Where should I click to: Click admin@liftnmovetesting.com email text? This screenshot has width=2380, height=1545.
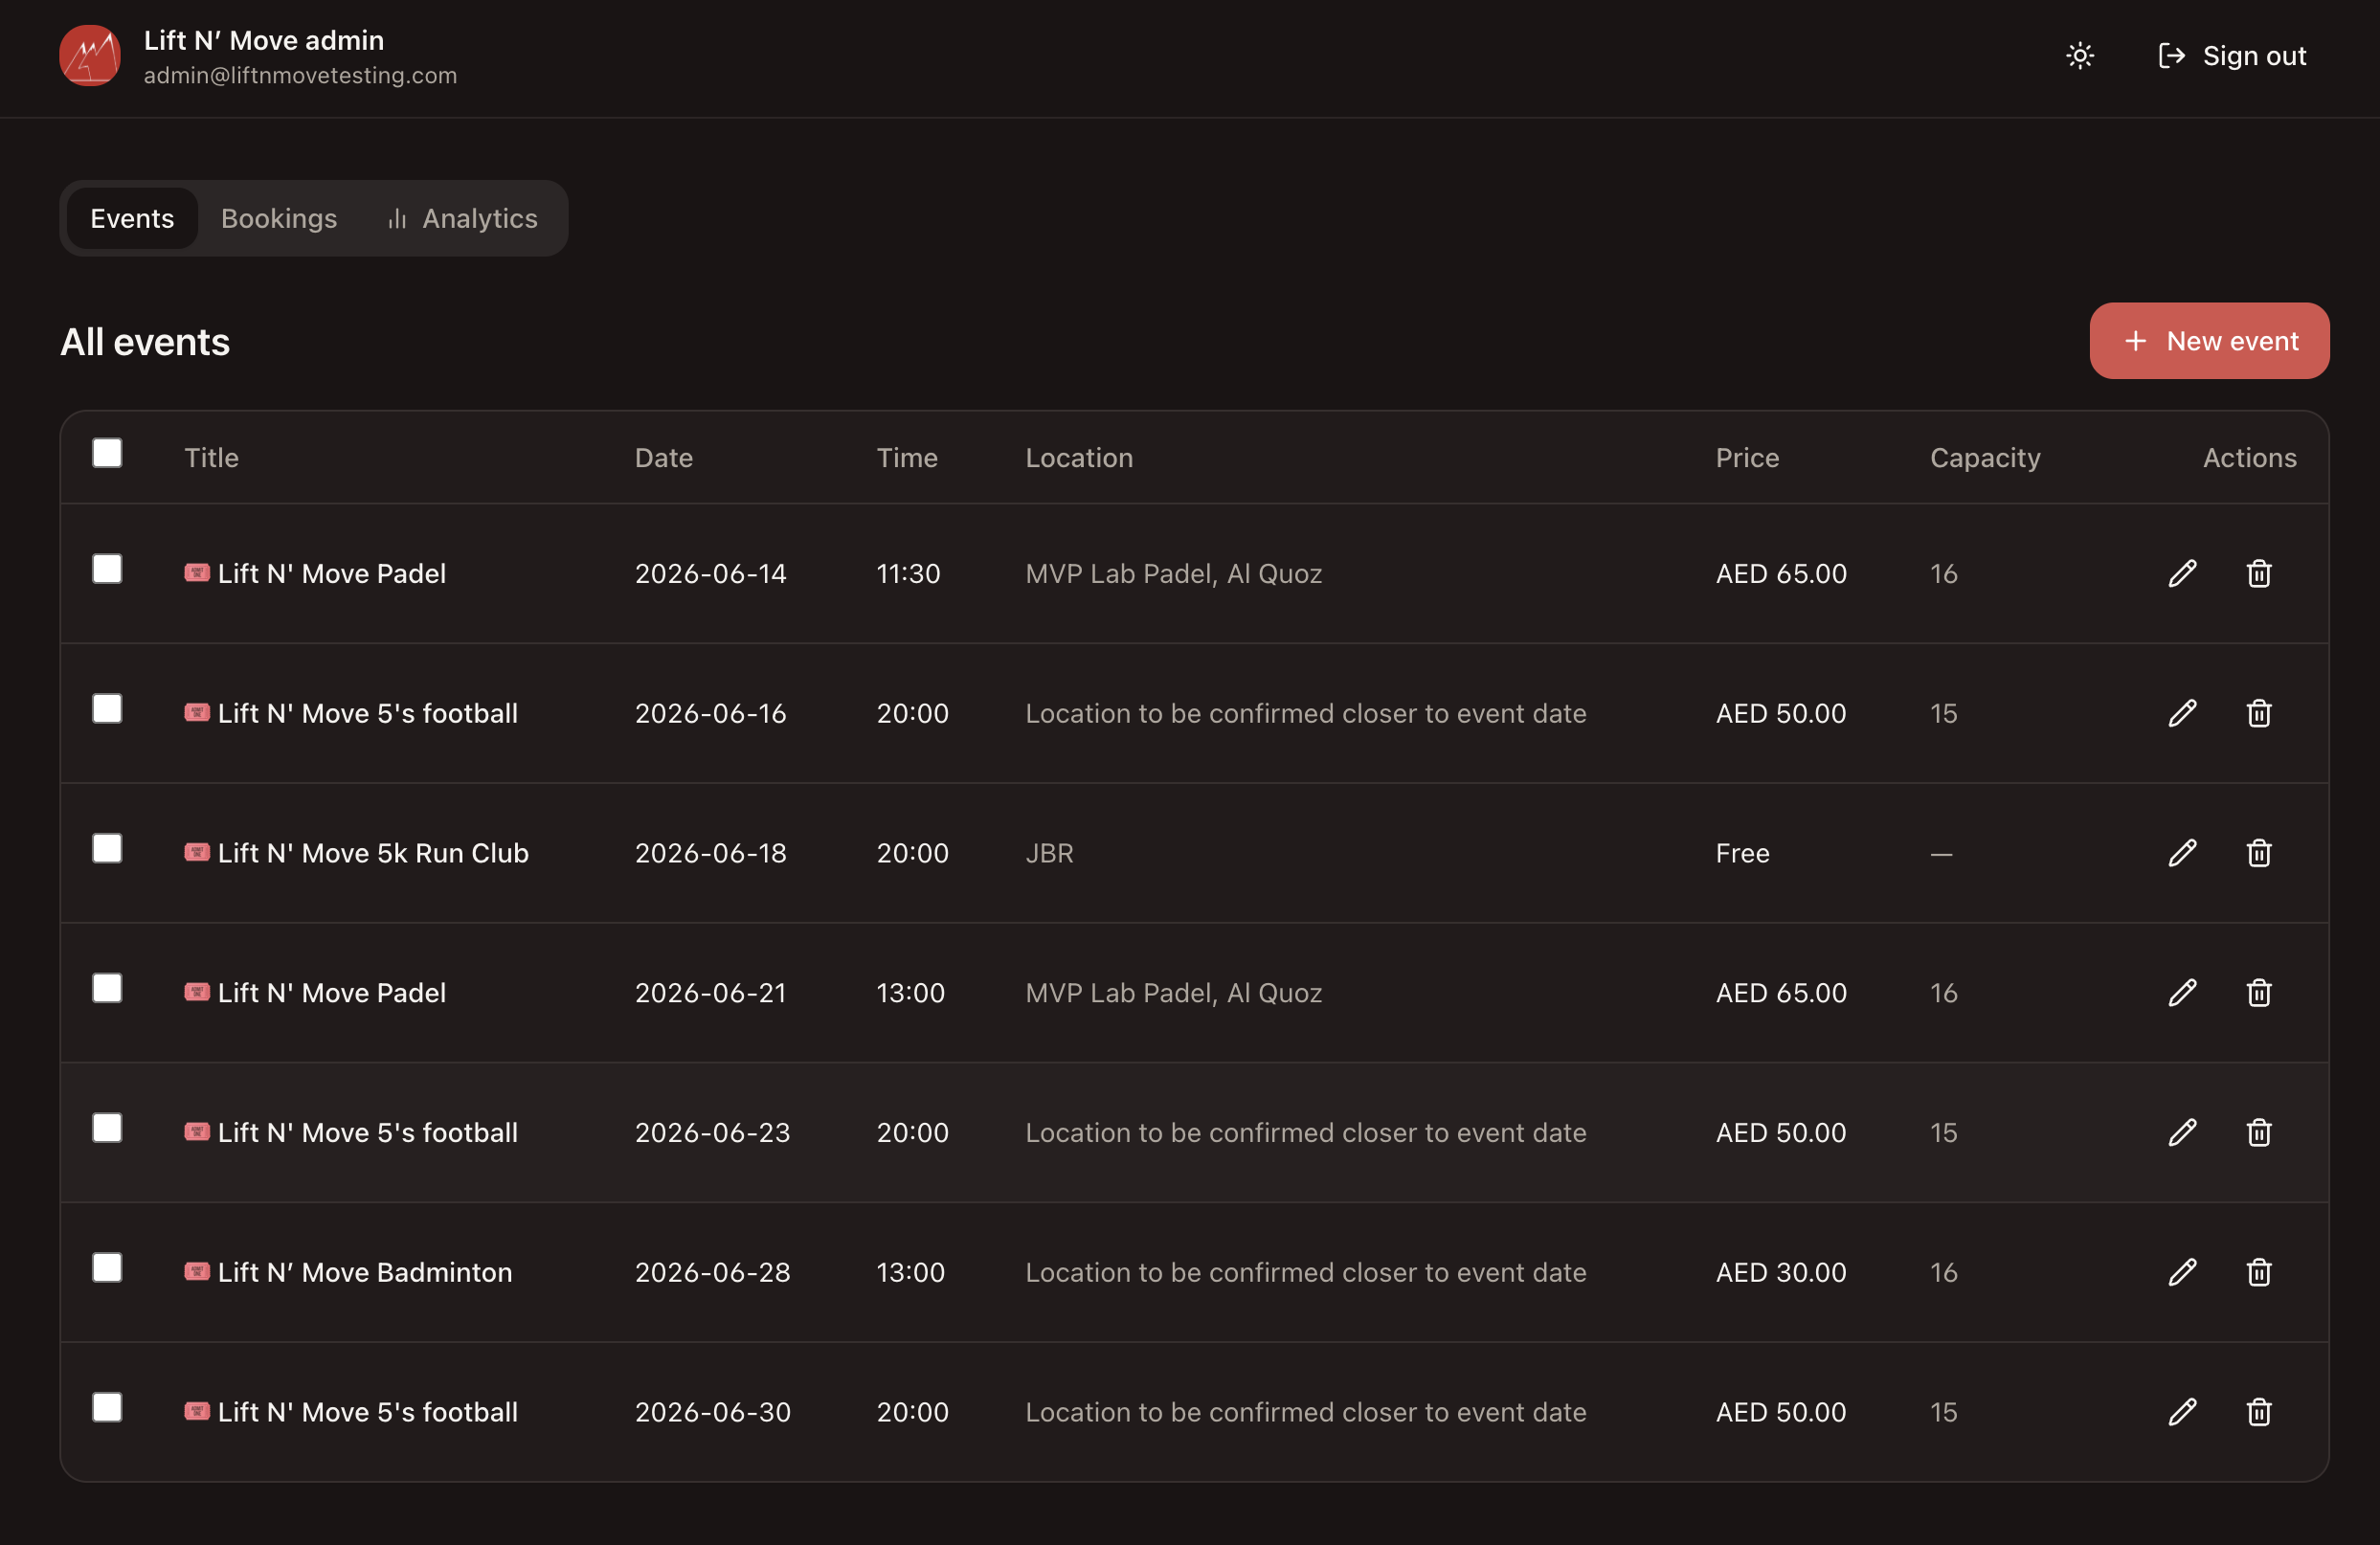[x=300, y=75]
